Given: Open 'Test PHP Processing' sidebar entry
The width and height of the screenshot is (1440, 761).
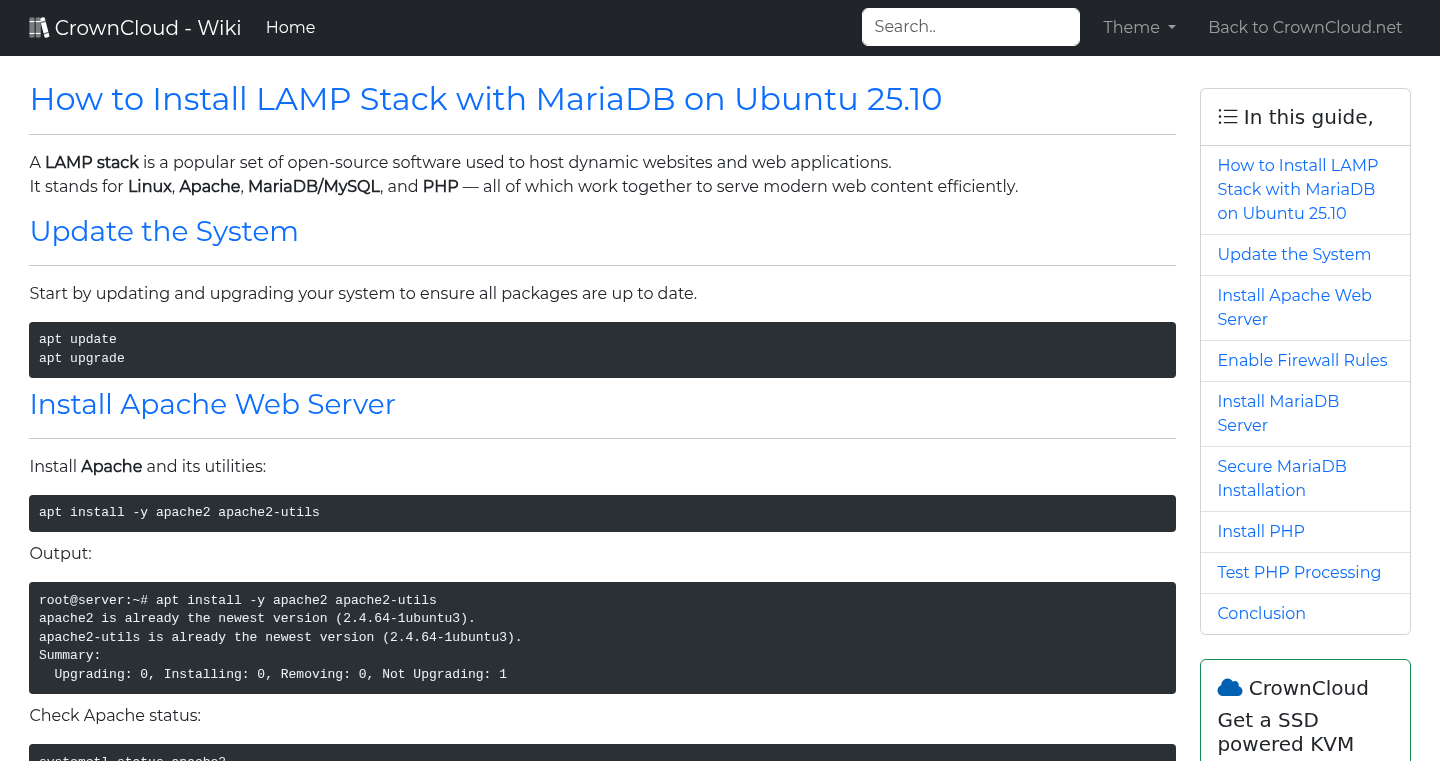Looking at the screenshot, I should (1299, 572).
